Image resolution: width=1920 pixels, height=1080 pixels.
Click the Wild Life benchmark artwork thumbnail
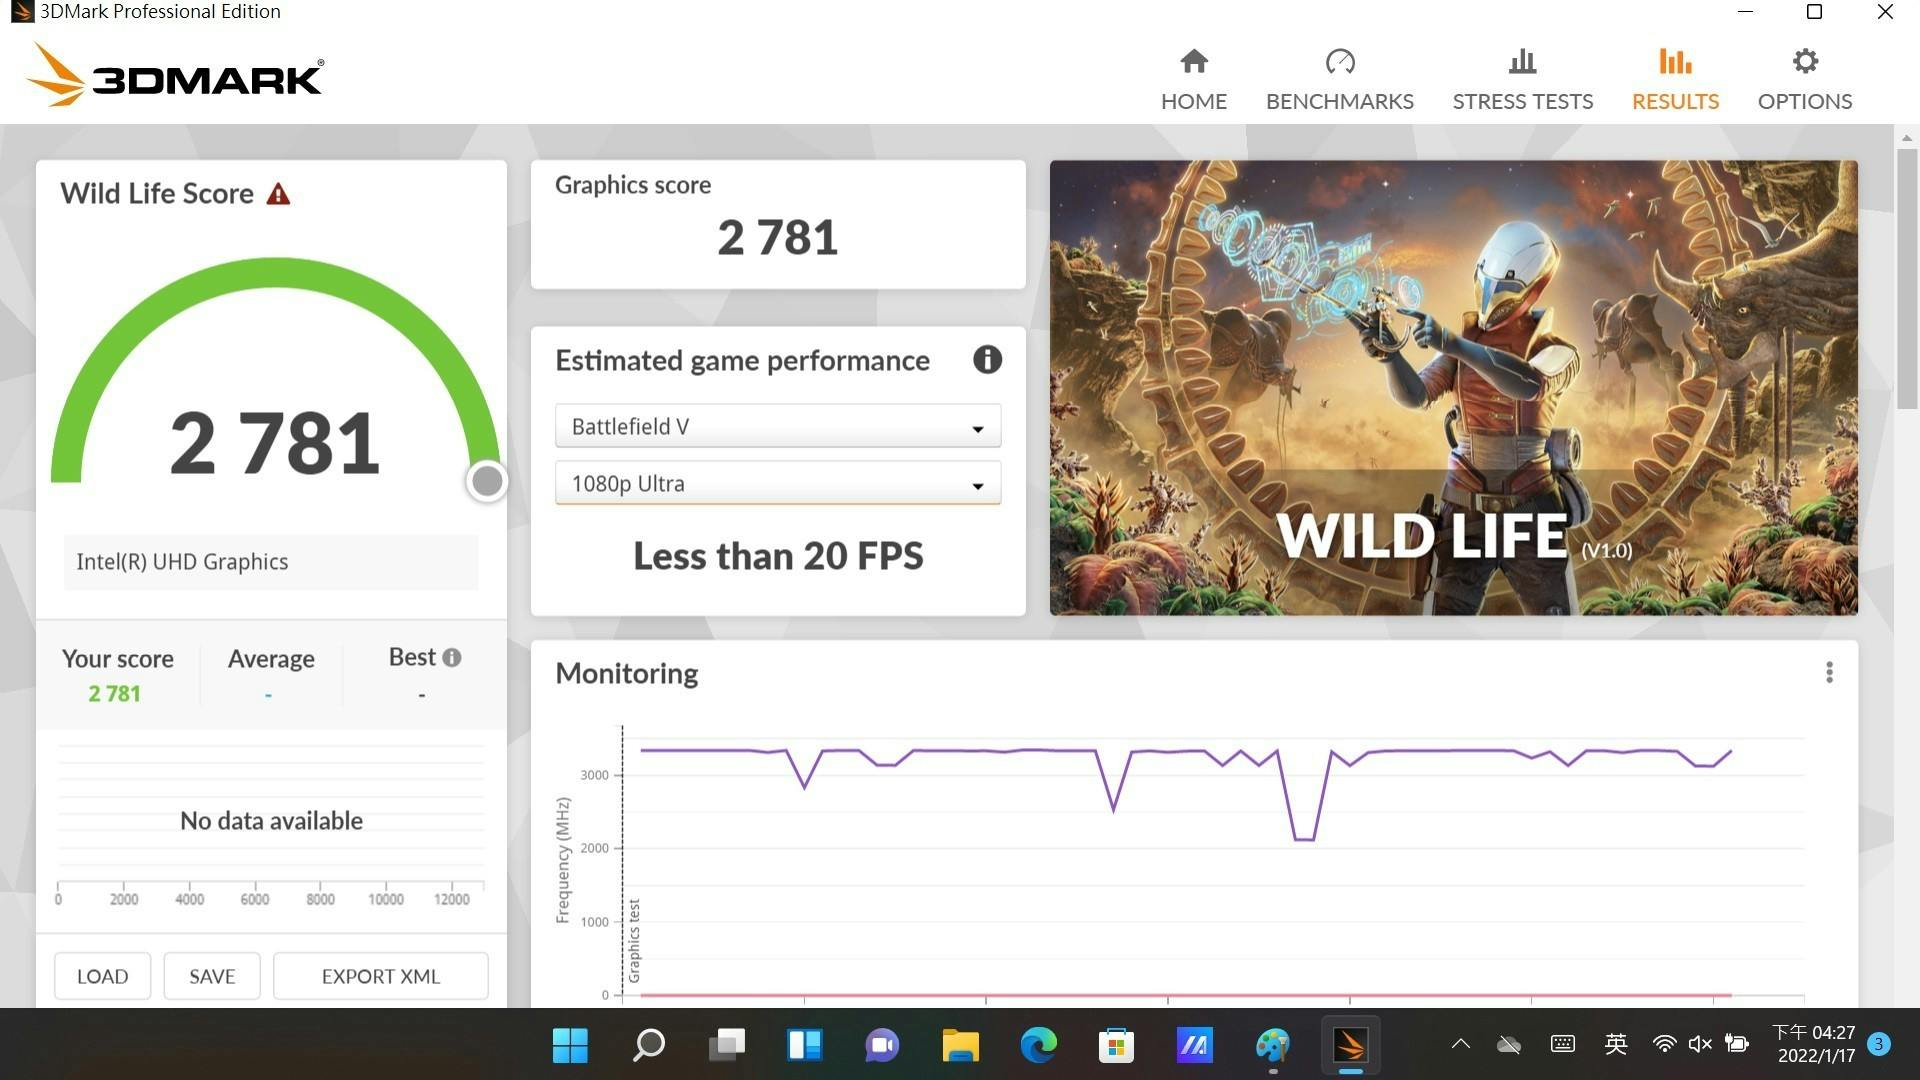coord(1453,387)
